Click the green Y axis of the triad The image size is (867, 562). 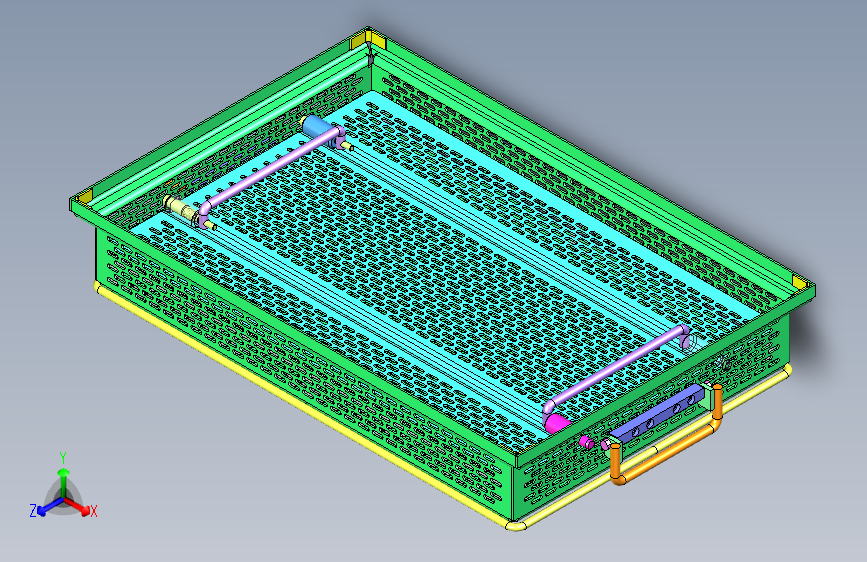(x=64, y=480)
